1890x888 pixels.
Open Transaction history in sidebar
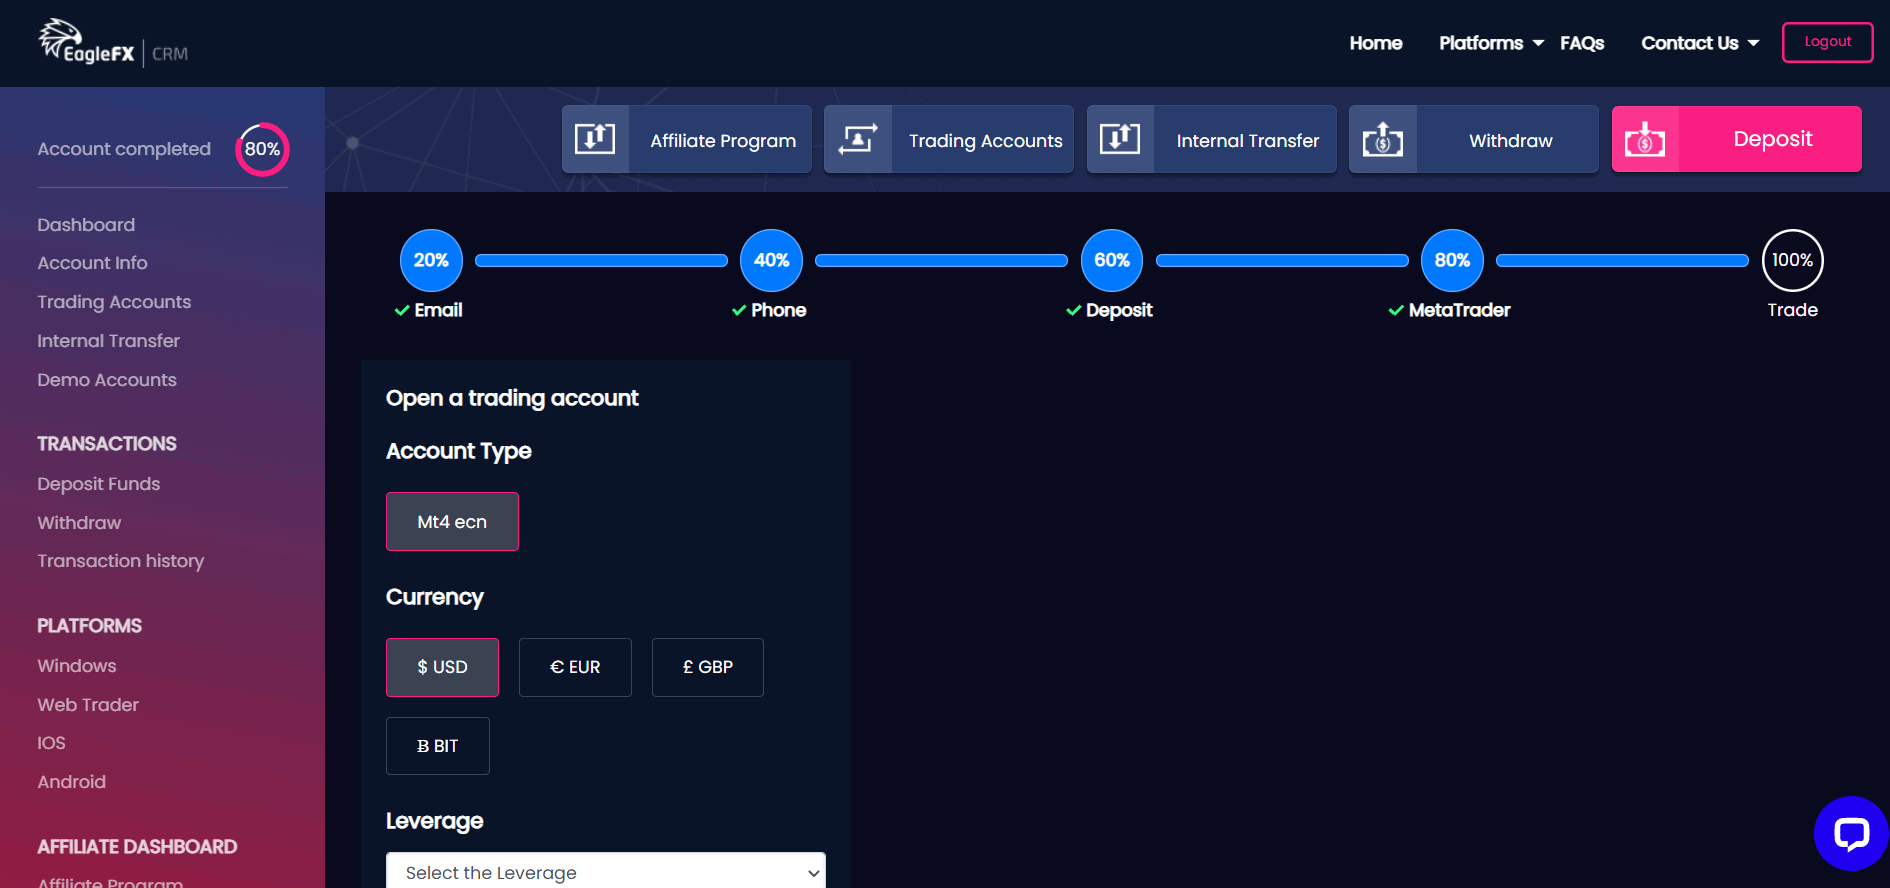click(x=120, y=561)
